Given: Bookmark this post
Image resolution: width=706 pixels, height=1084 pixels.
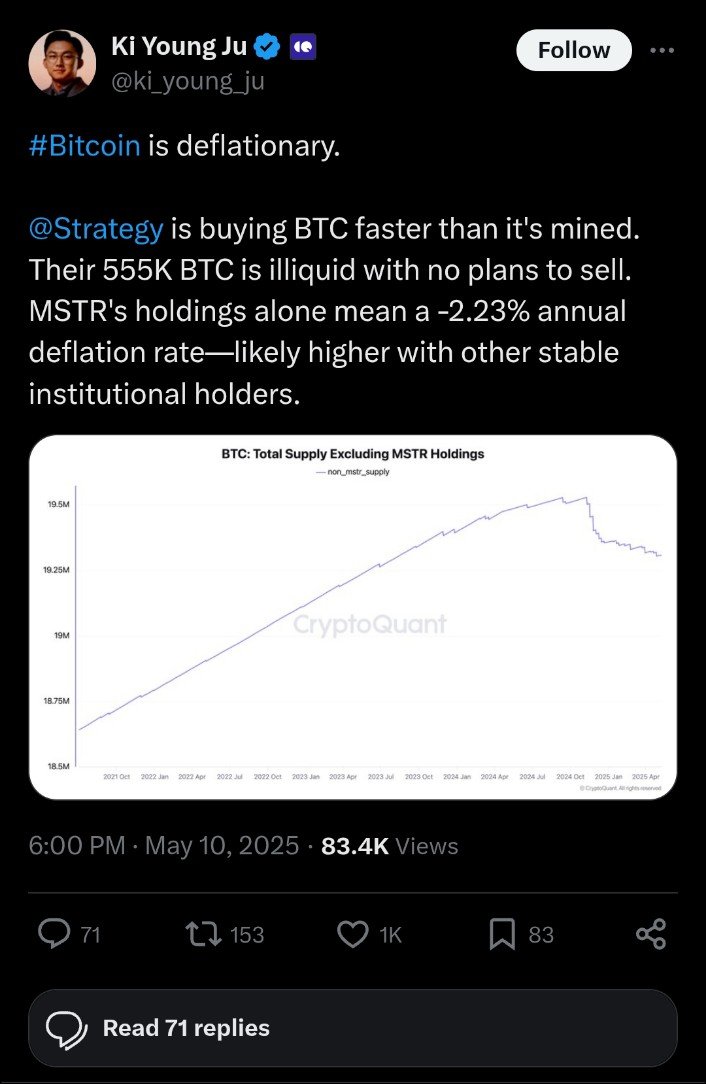Looking at the screenshot, I should tap(503, 934).
